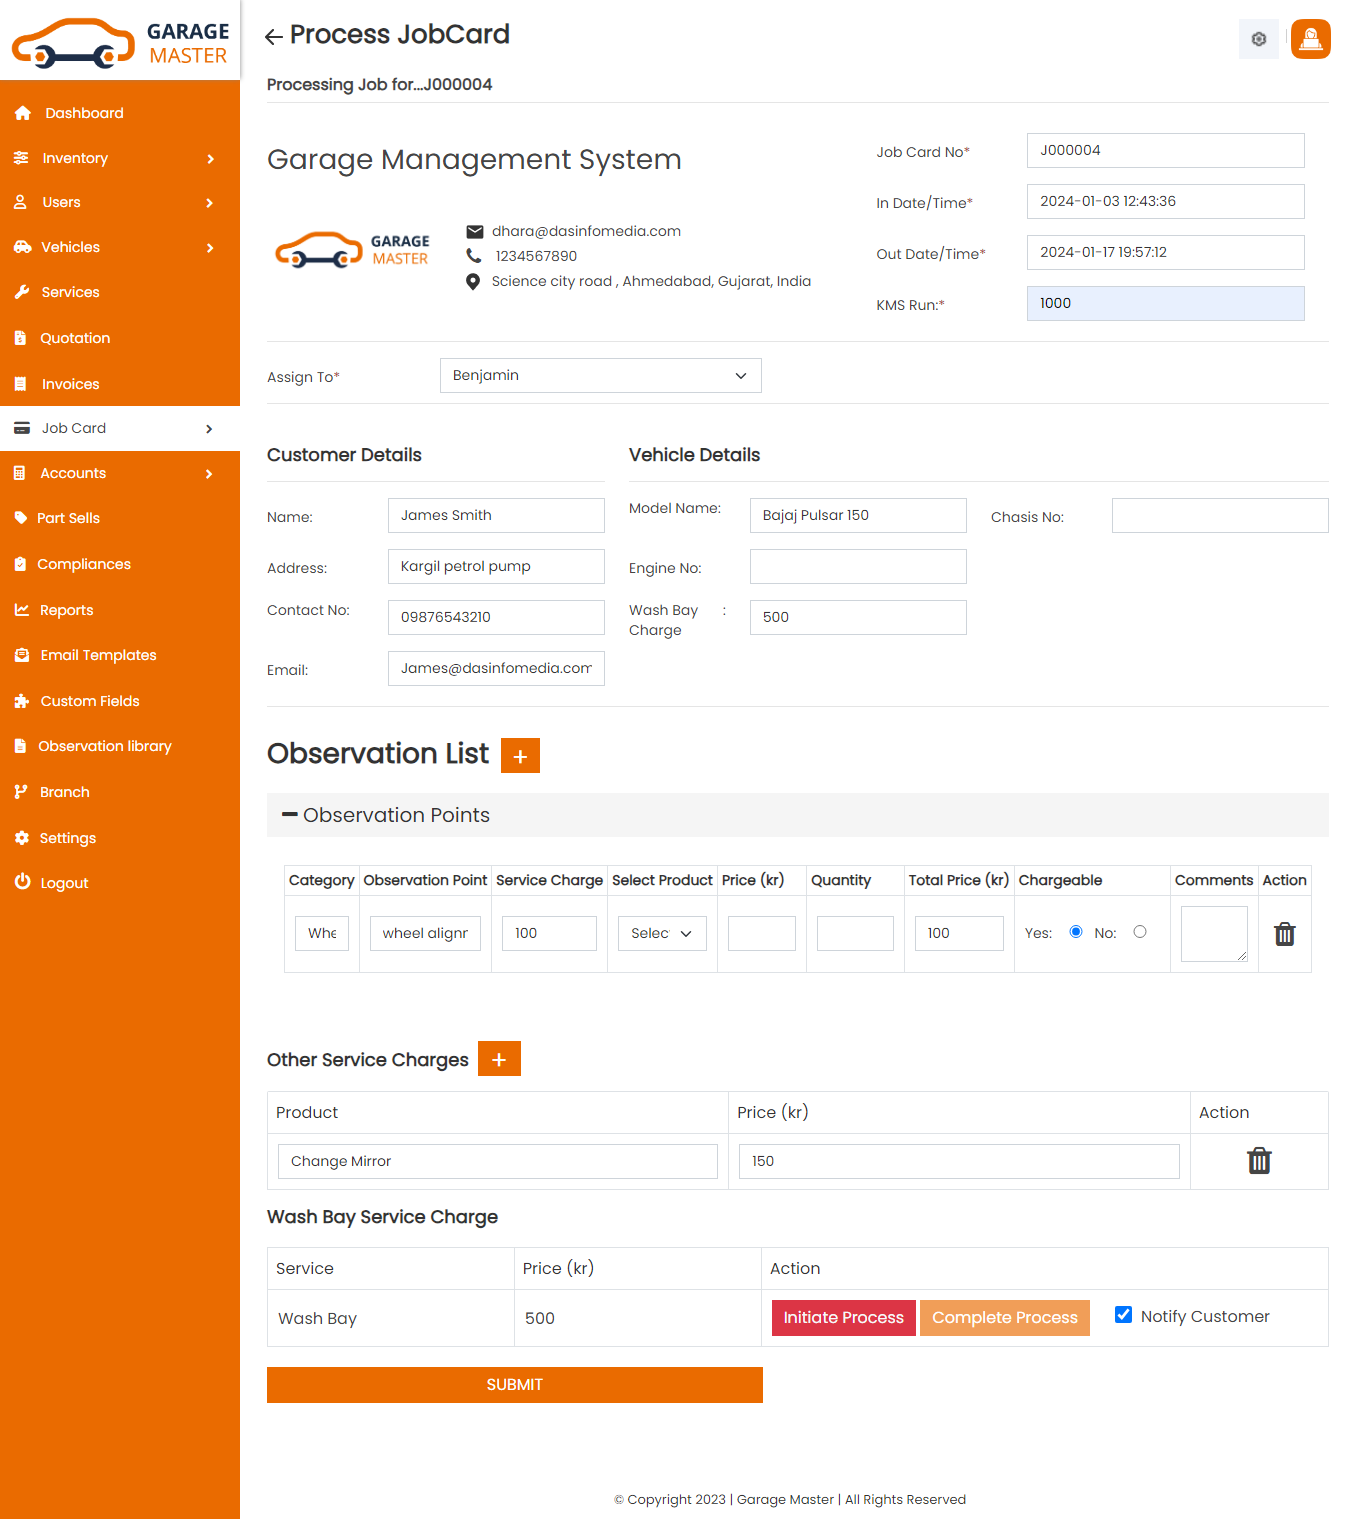This screenshot has width=1366, height=1519.
Task: Add a new Observation List entry
Action: (x=519, y=755)
